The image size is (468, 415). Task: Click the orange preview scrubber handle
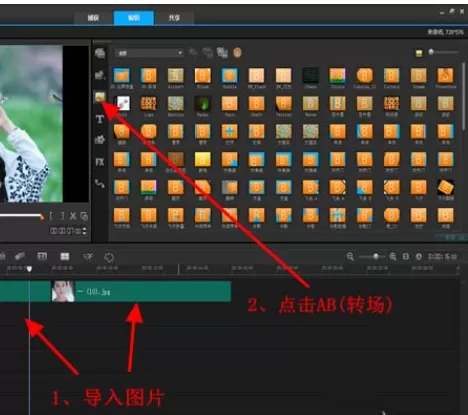pyautogui.click(x=42, y=217)
